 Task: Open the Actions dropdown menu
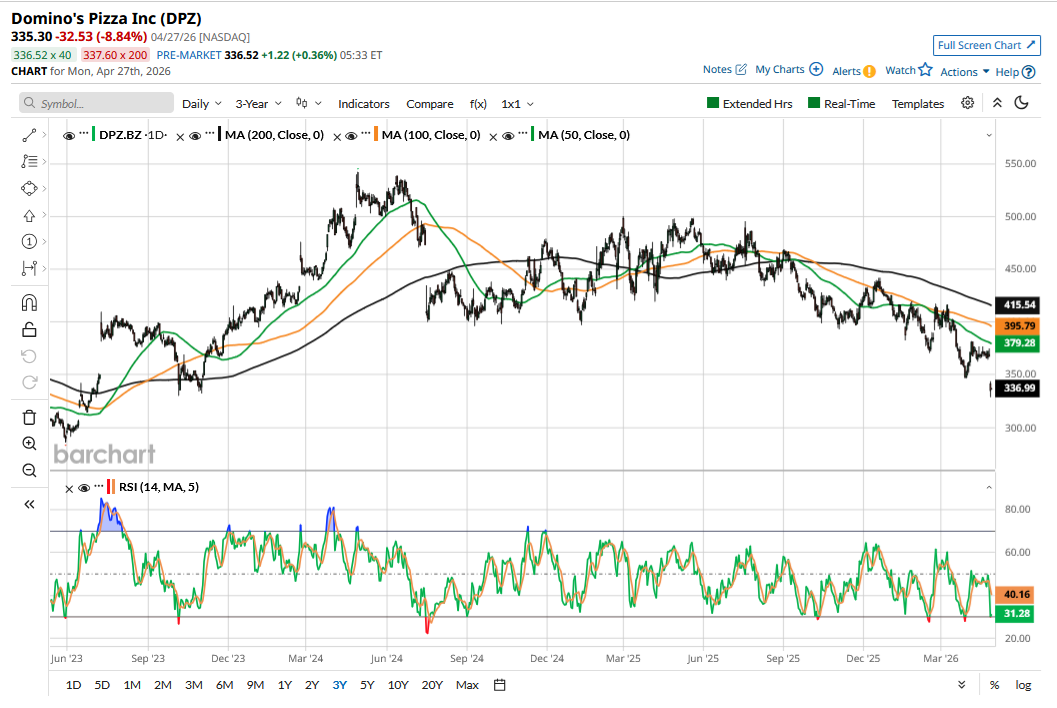[x=964, y=72]
